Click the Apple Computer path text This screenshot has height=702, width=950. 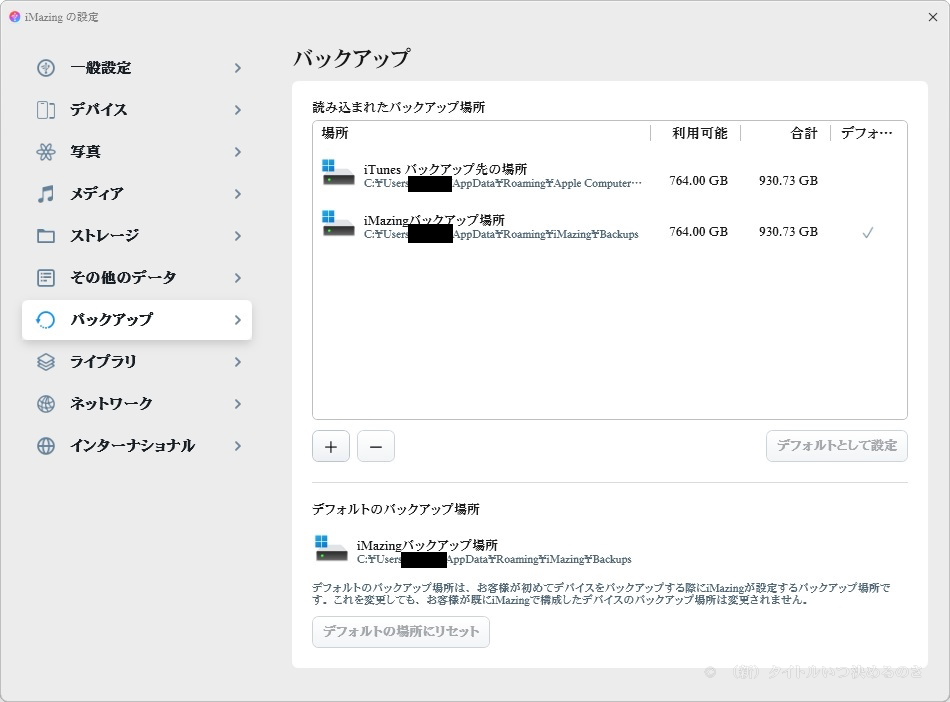coord(503,183)
